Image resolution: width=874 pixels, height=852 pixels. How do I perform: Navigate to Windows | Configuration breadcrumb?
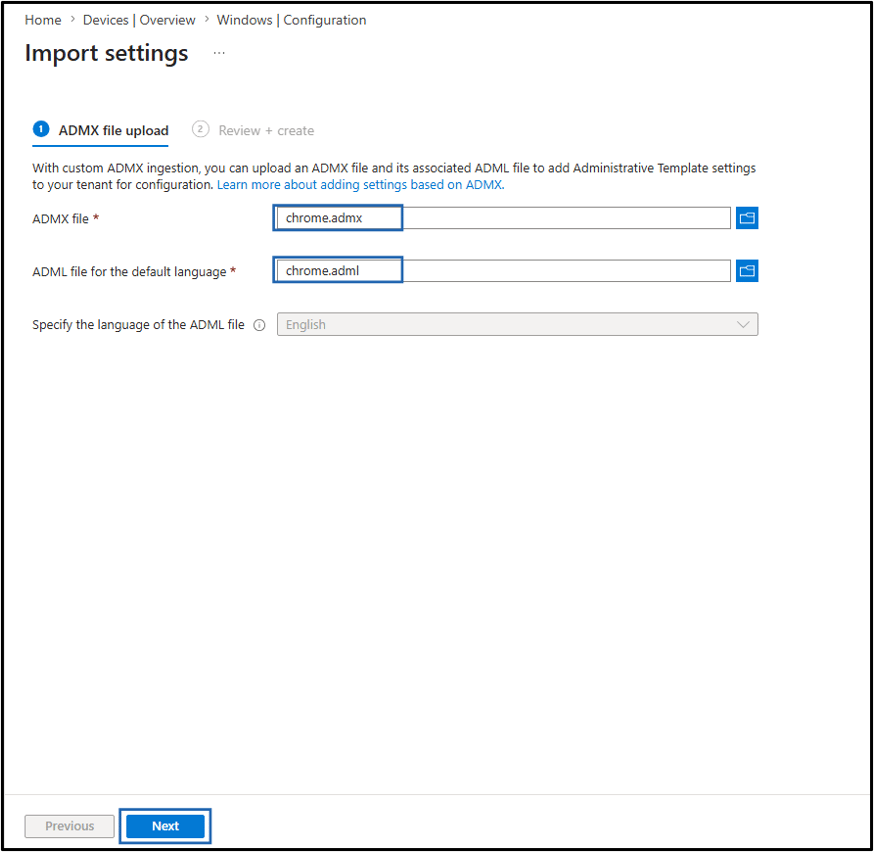(291, 20)
